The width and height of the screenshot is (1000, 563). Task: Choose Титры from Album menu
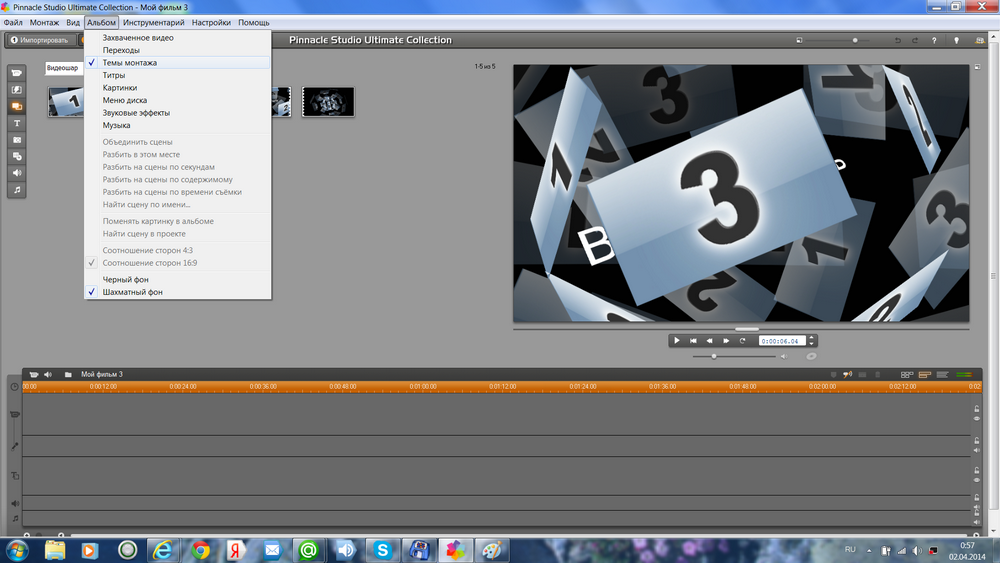click(177, 75)
